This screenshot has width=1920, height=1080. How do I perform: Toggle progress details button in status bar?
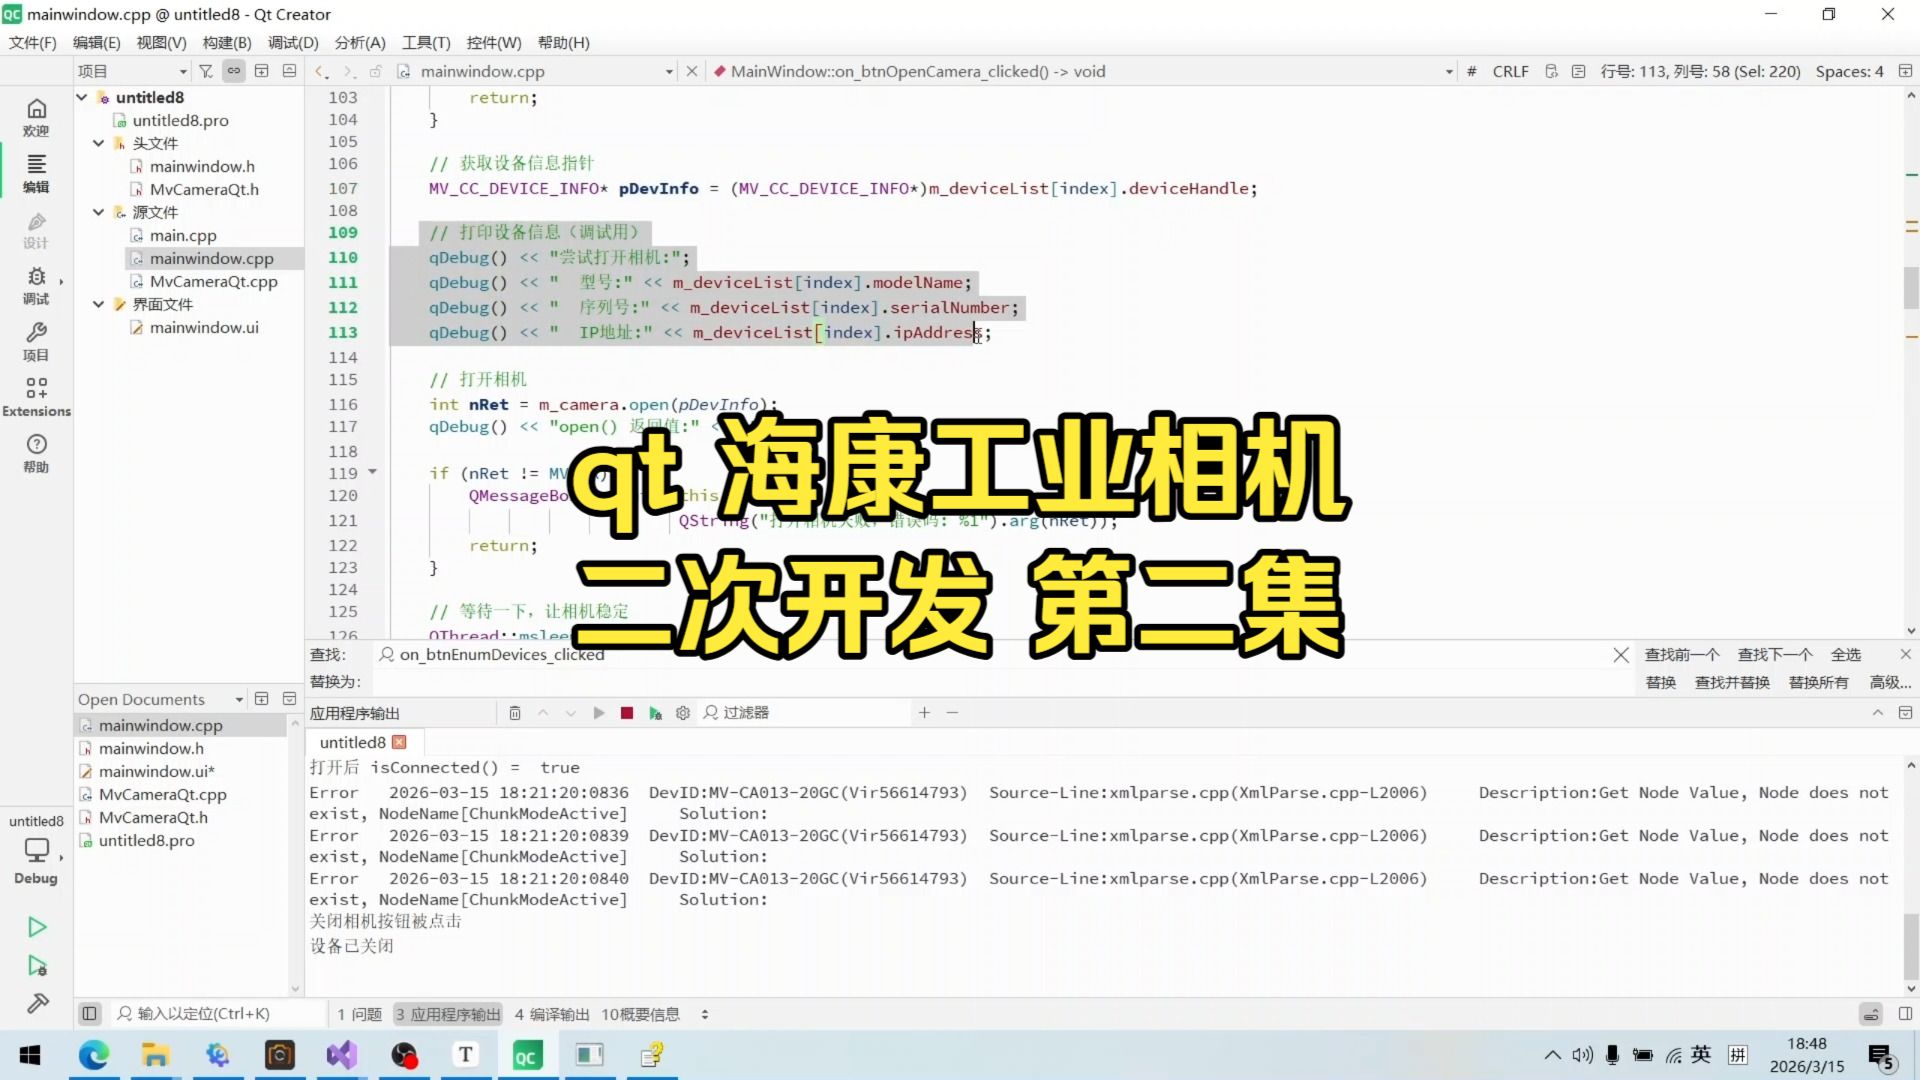(x=1871, y=1014)
